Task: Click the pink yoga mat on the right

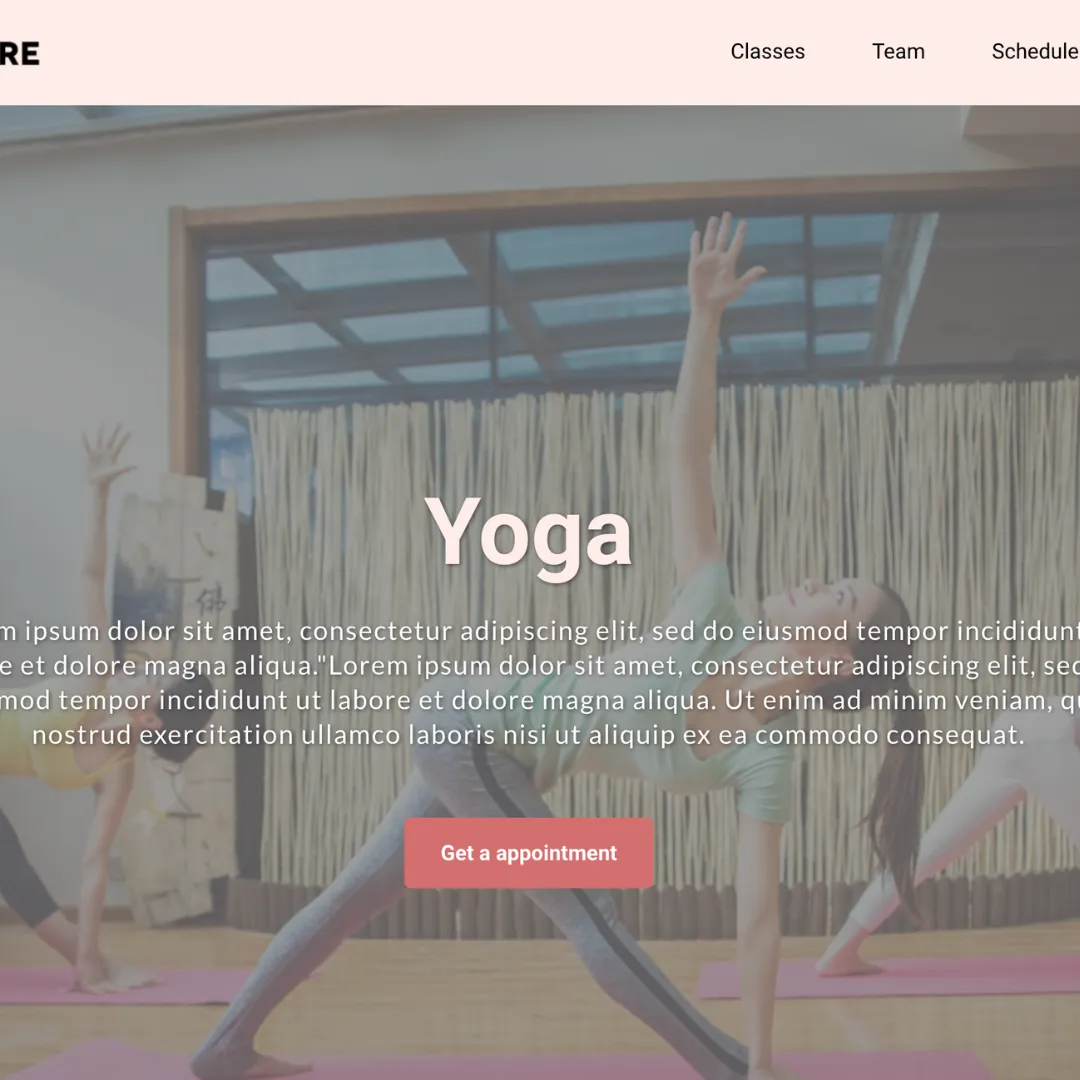Action: (x=889, y=978)
